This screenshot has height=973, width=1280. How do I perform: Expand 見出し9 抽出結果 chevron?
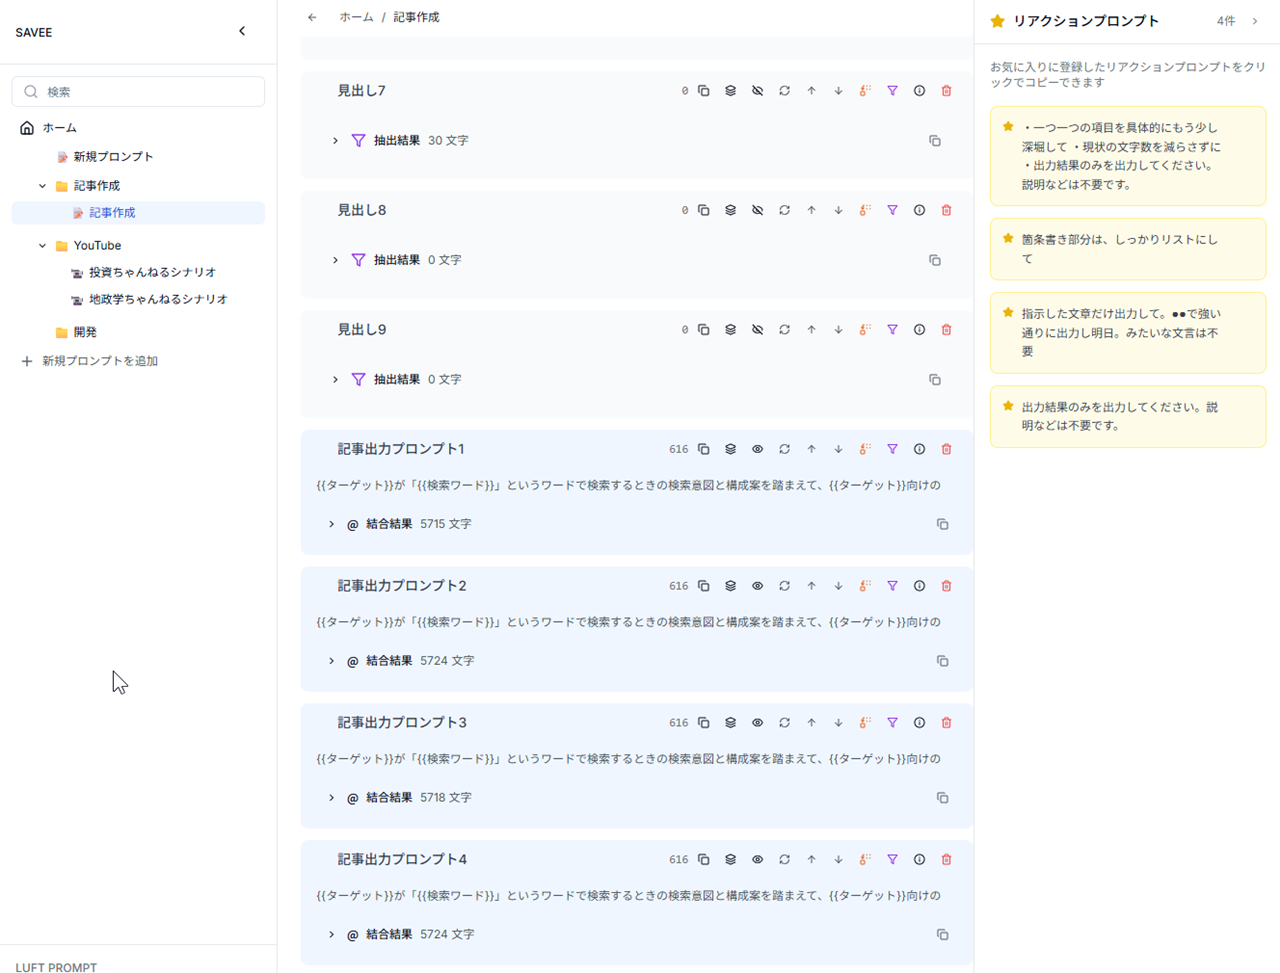coord(336,380)
